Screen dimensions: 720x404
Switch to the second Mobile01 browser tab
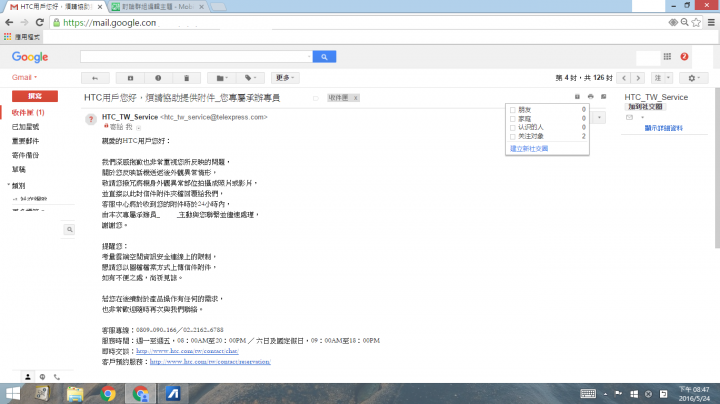[158, 7]
